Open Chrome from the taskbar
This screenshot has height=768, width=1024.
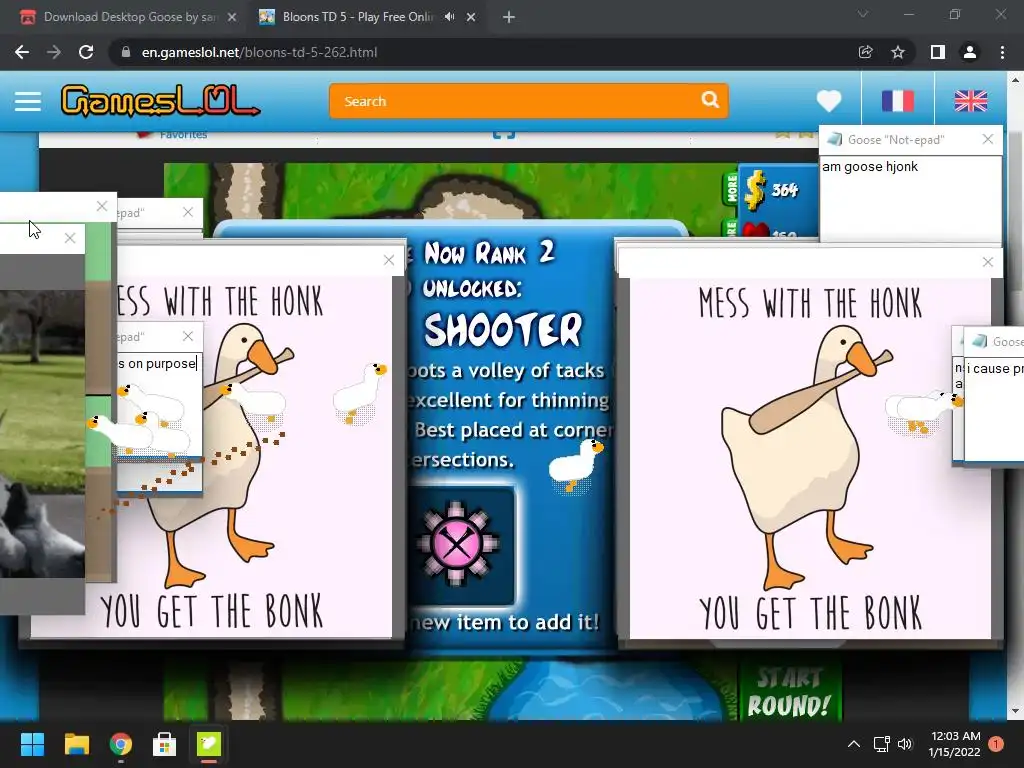(x=121, y=744)
